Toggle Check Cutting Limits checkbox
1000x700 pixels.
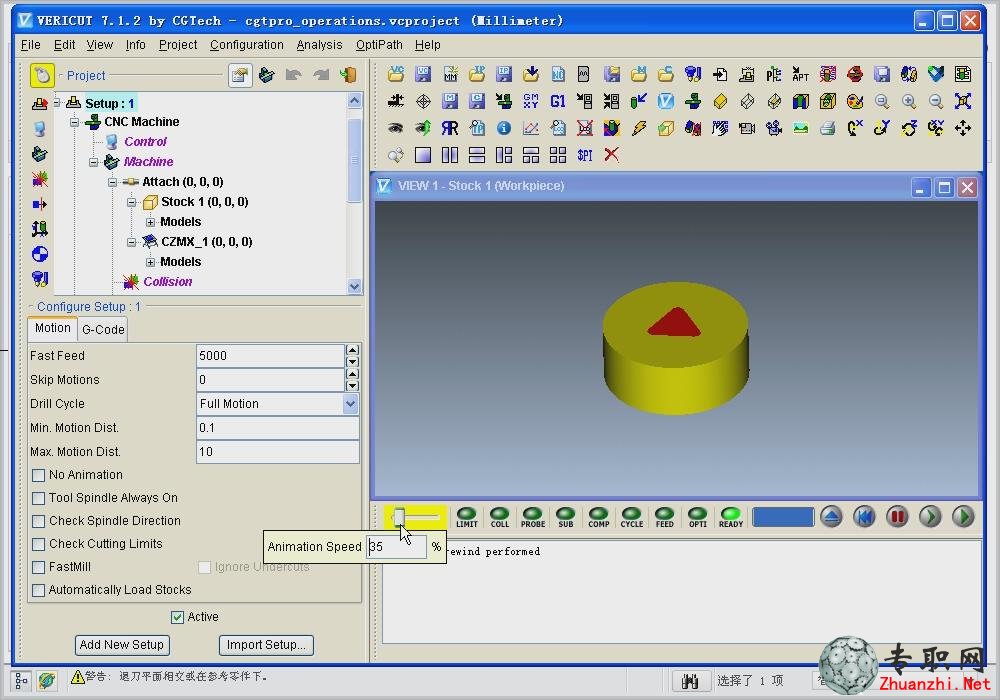38,544
